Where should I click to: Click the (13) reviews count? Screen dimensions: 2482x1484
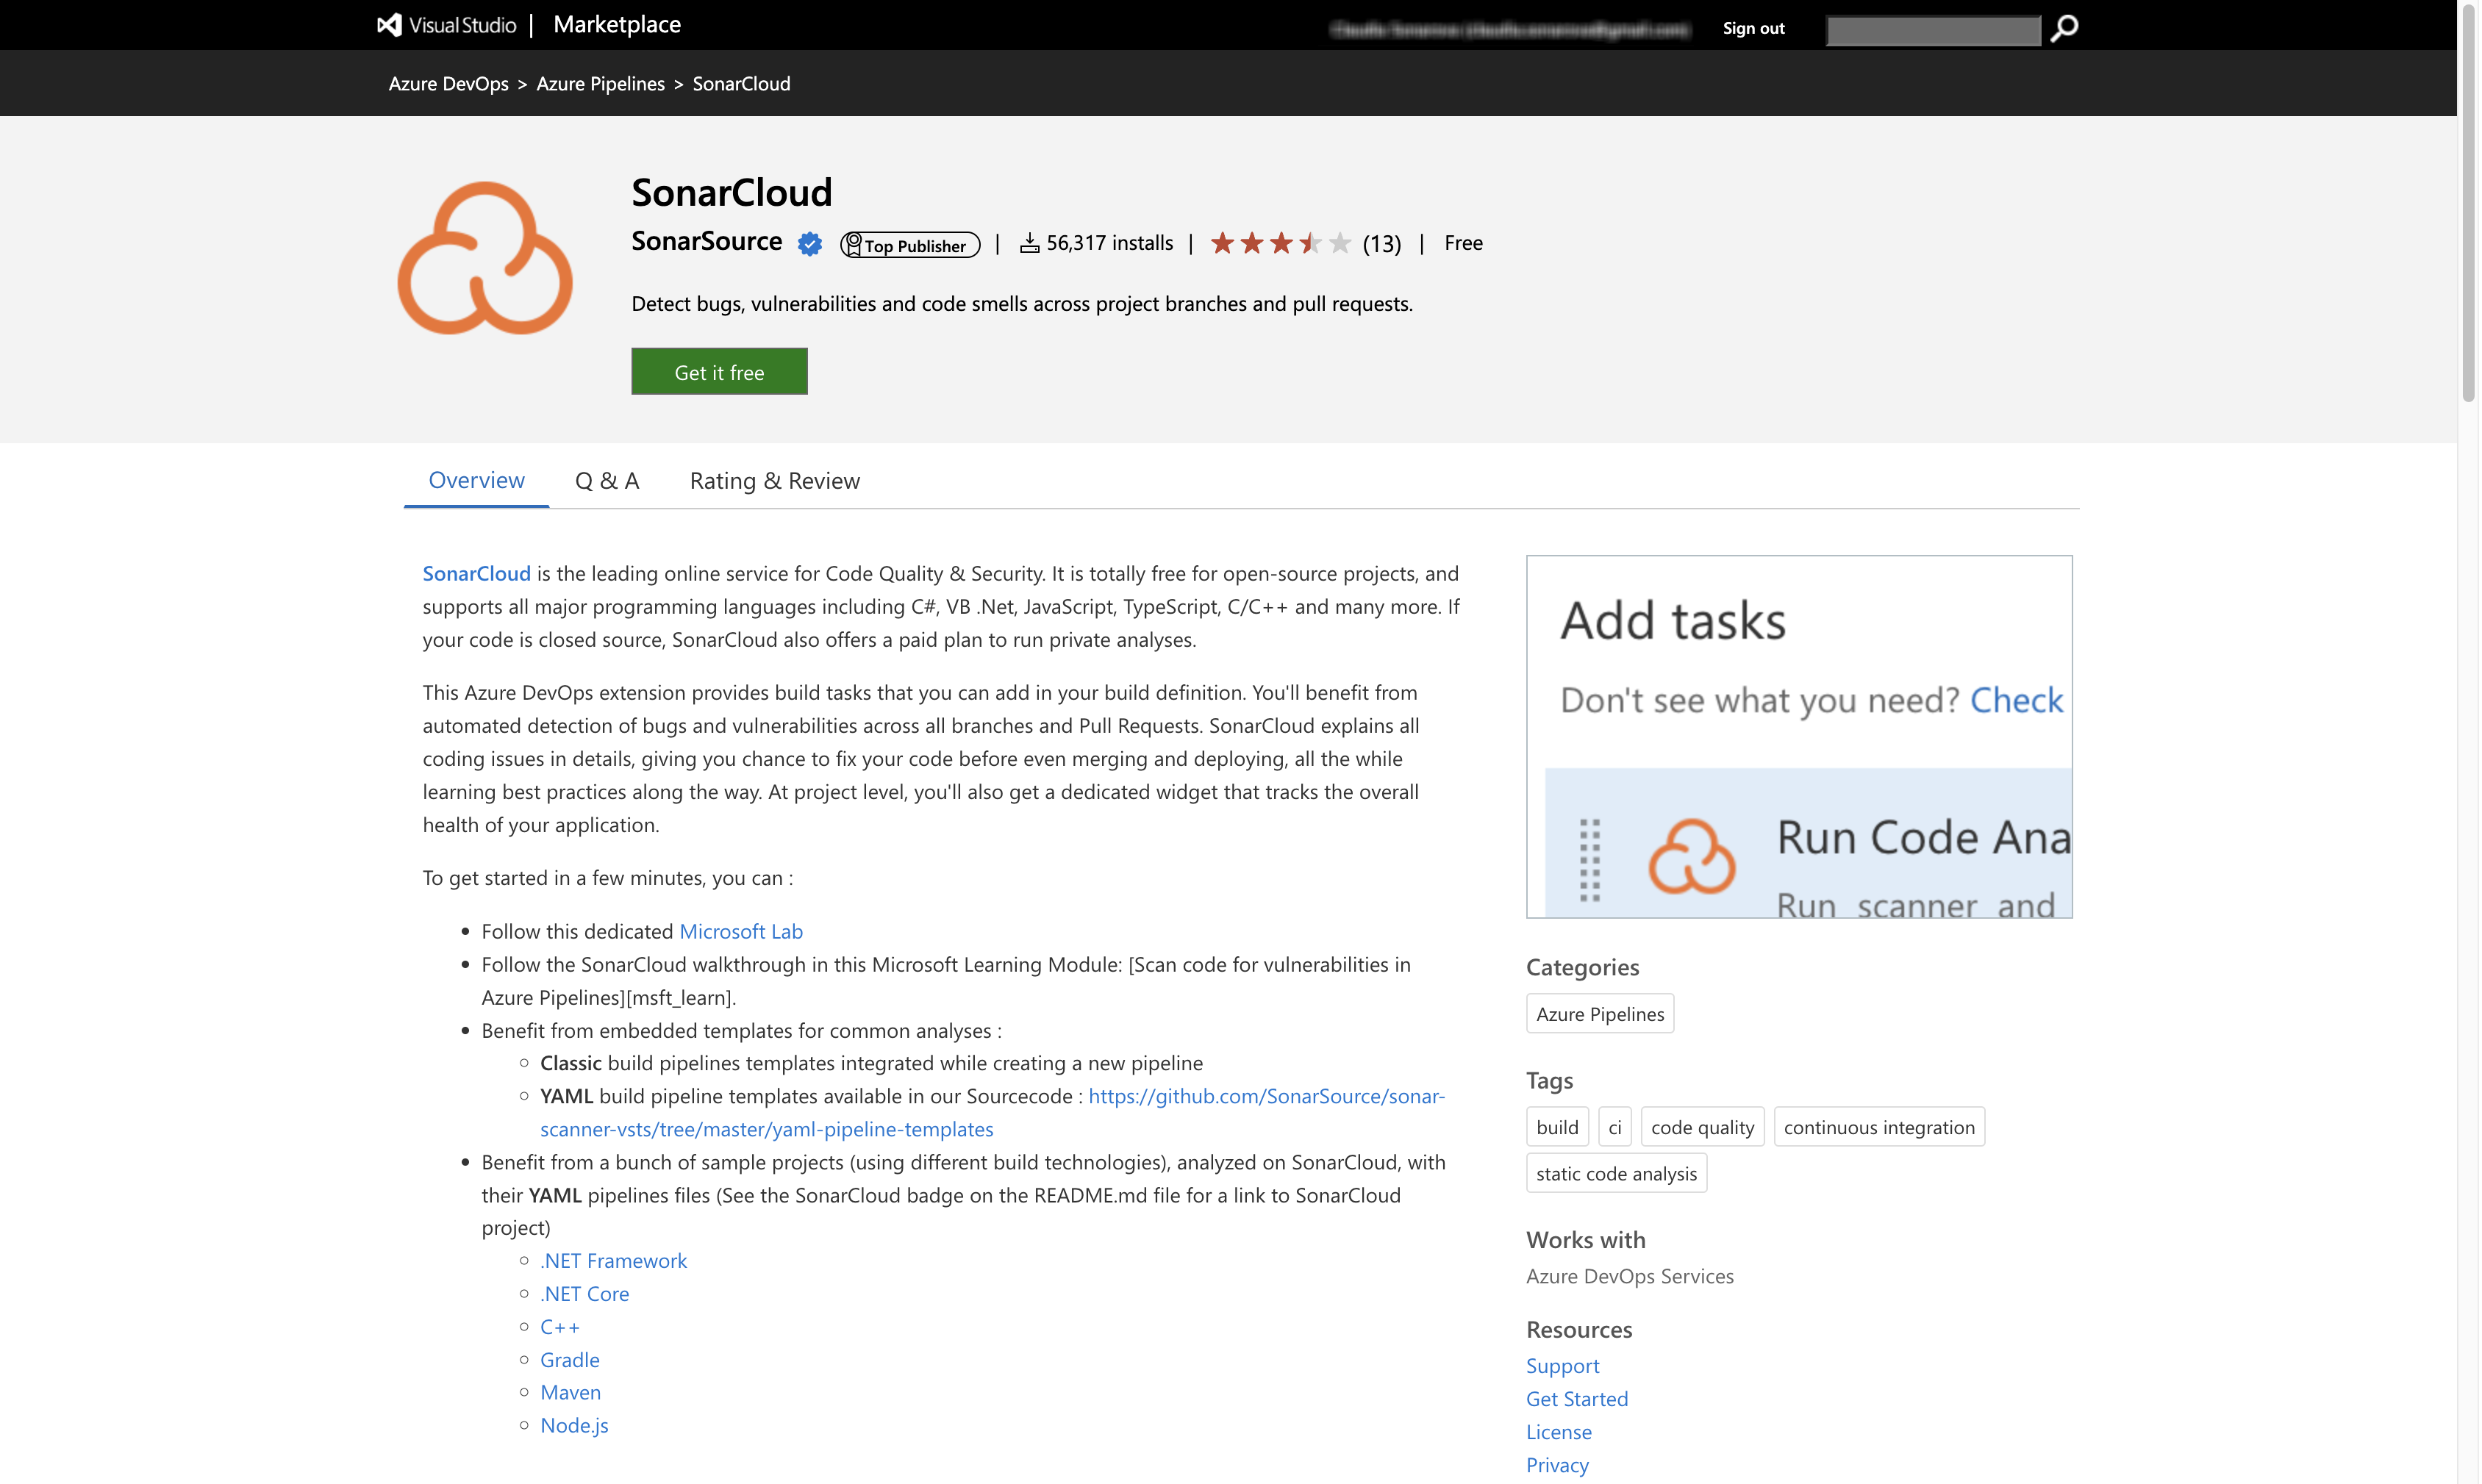coord(1382,244)
